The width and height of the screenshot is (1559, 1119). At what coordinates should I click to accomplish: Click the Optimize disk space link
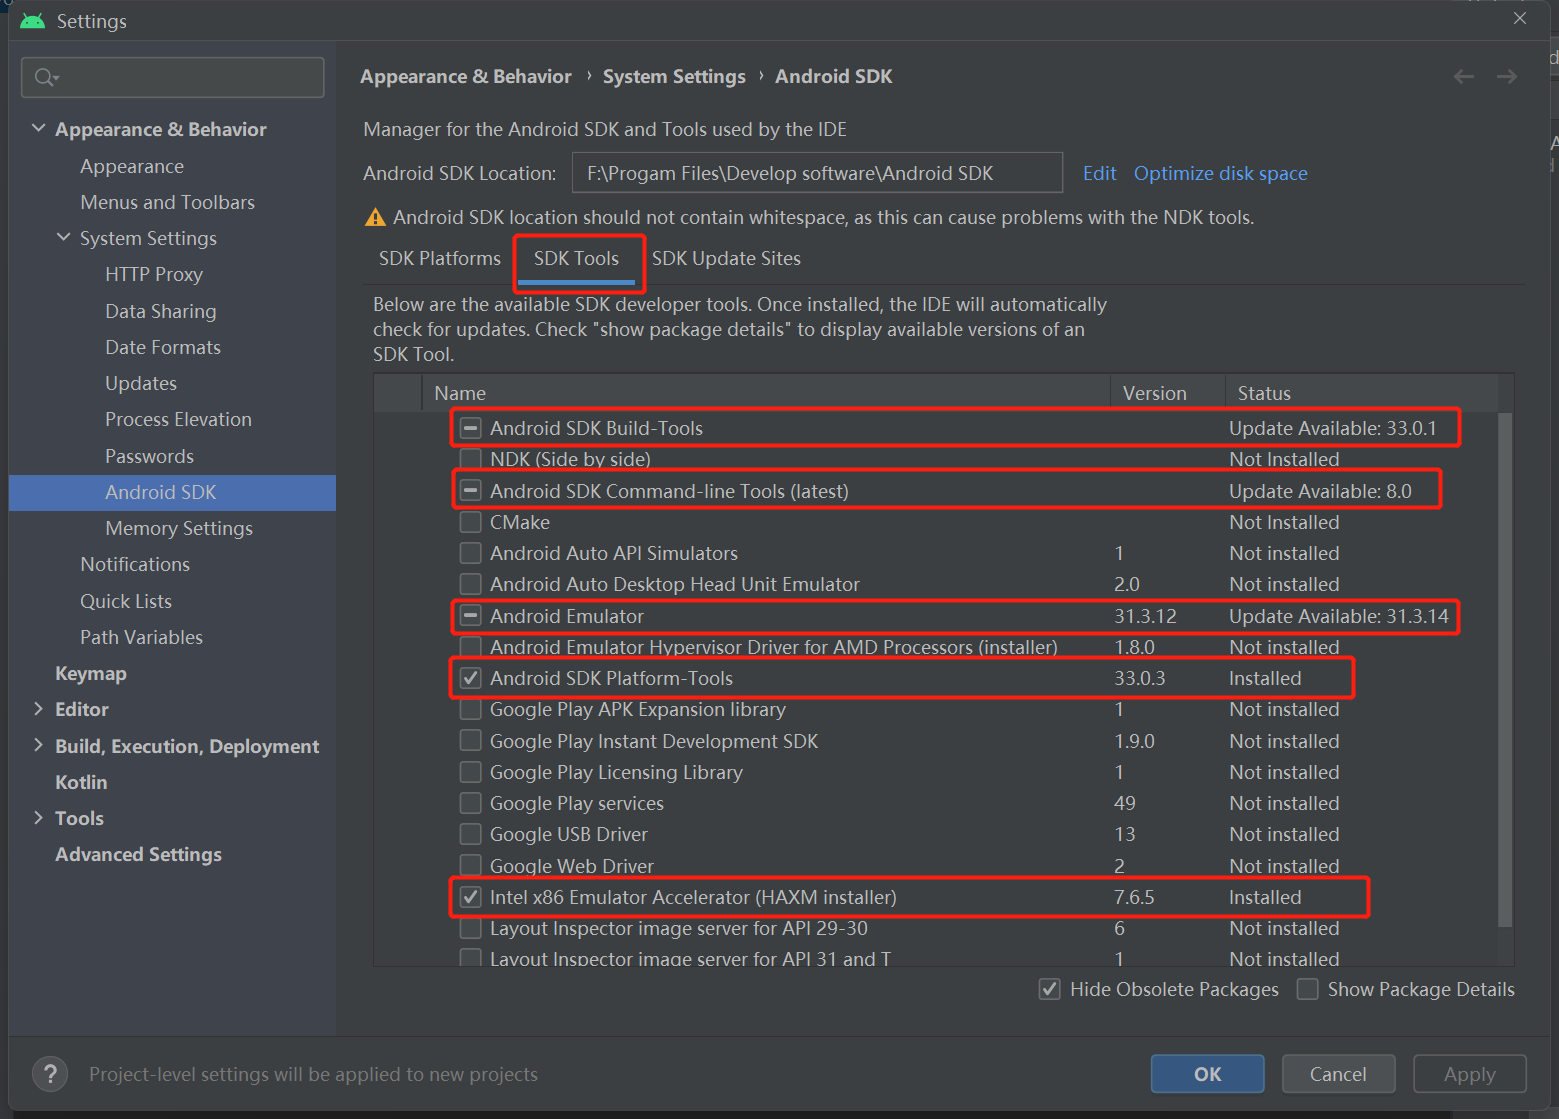click(1220, 173)
